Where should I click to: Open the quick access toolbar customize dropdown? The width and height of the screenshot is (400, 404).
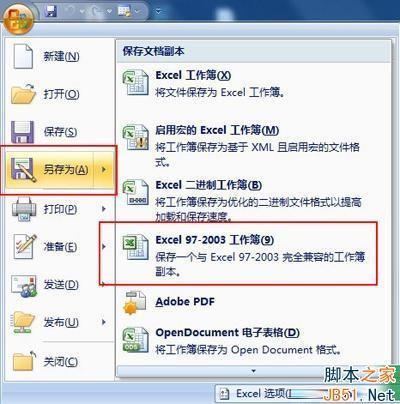159,12
